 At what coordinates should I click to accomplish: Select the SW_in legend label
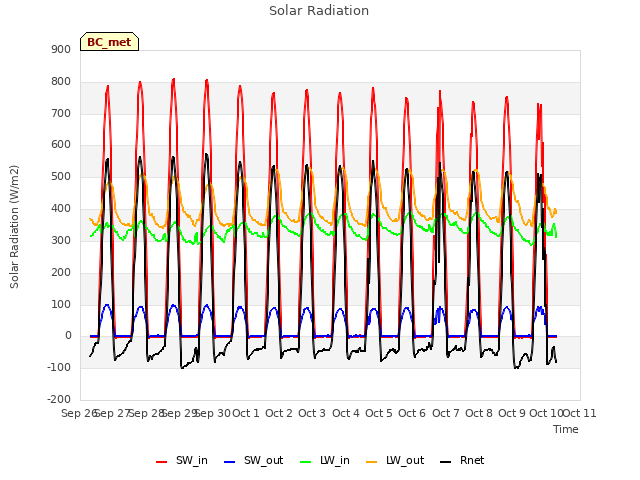pyautogui.click(x=192, y=460)
